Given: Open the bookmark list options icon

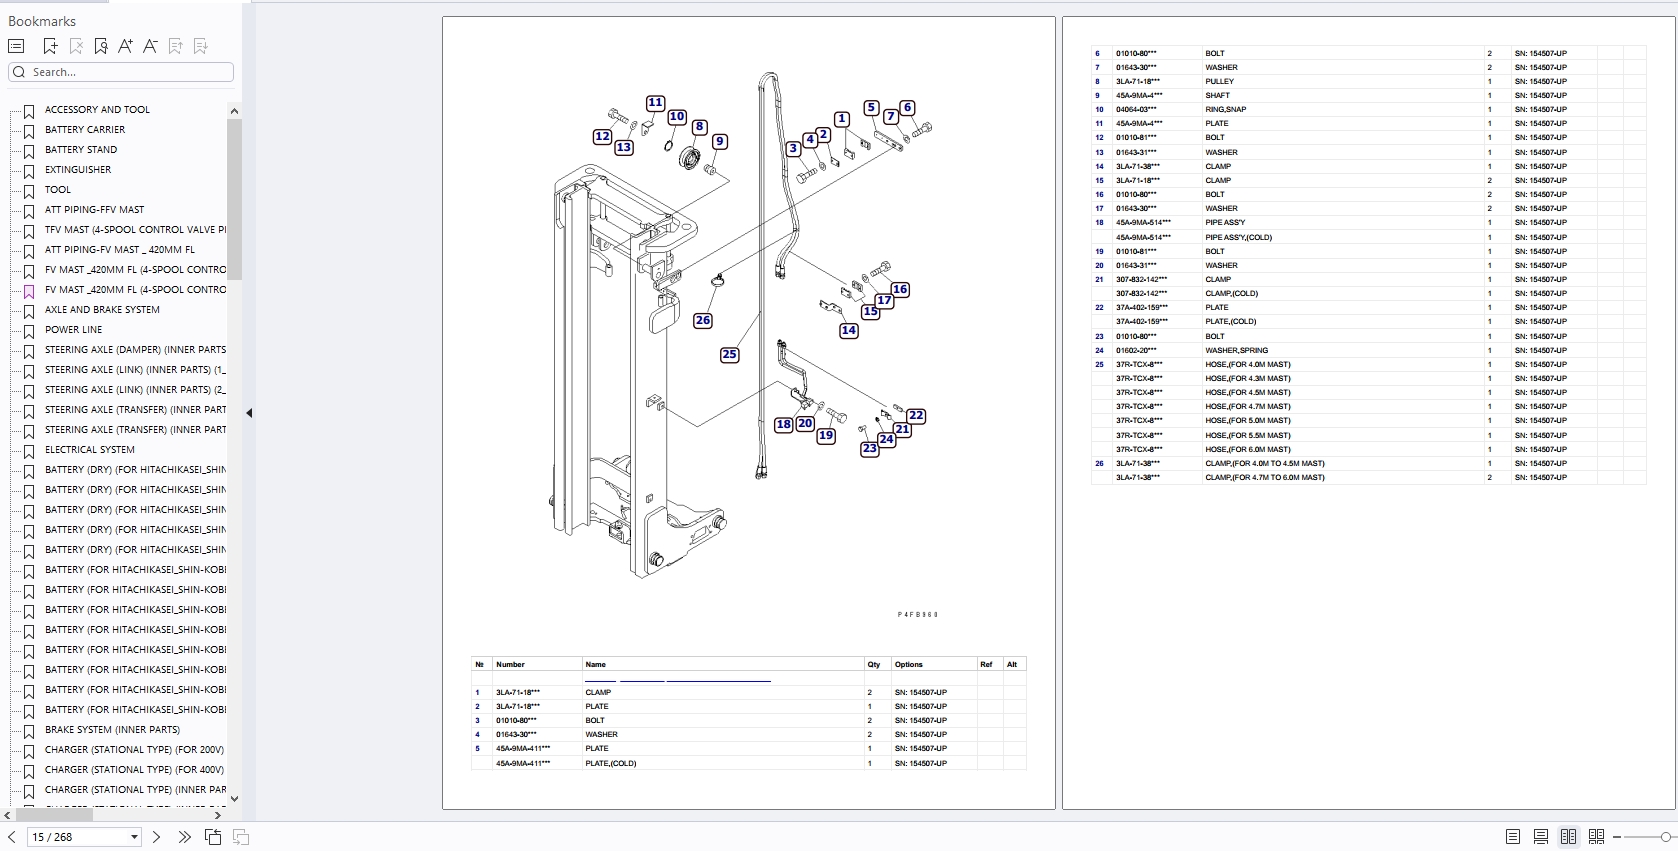Looking at the screenshot, I should 16,46.
